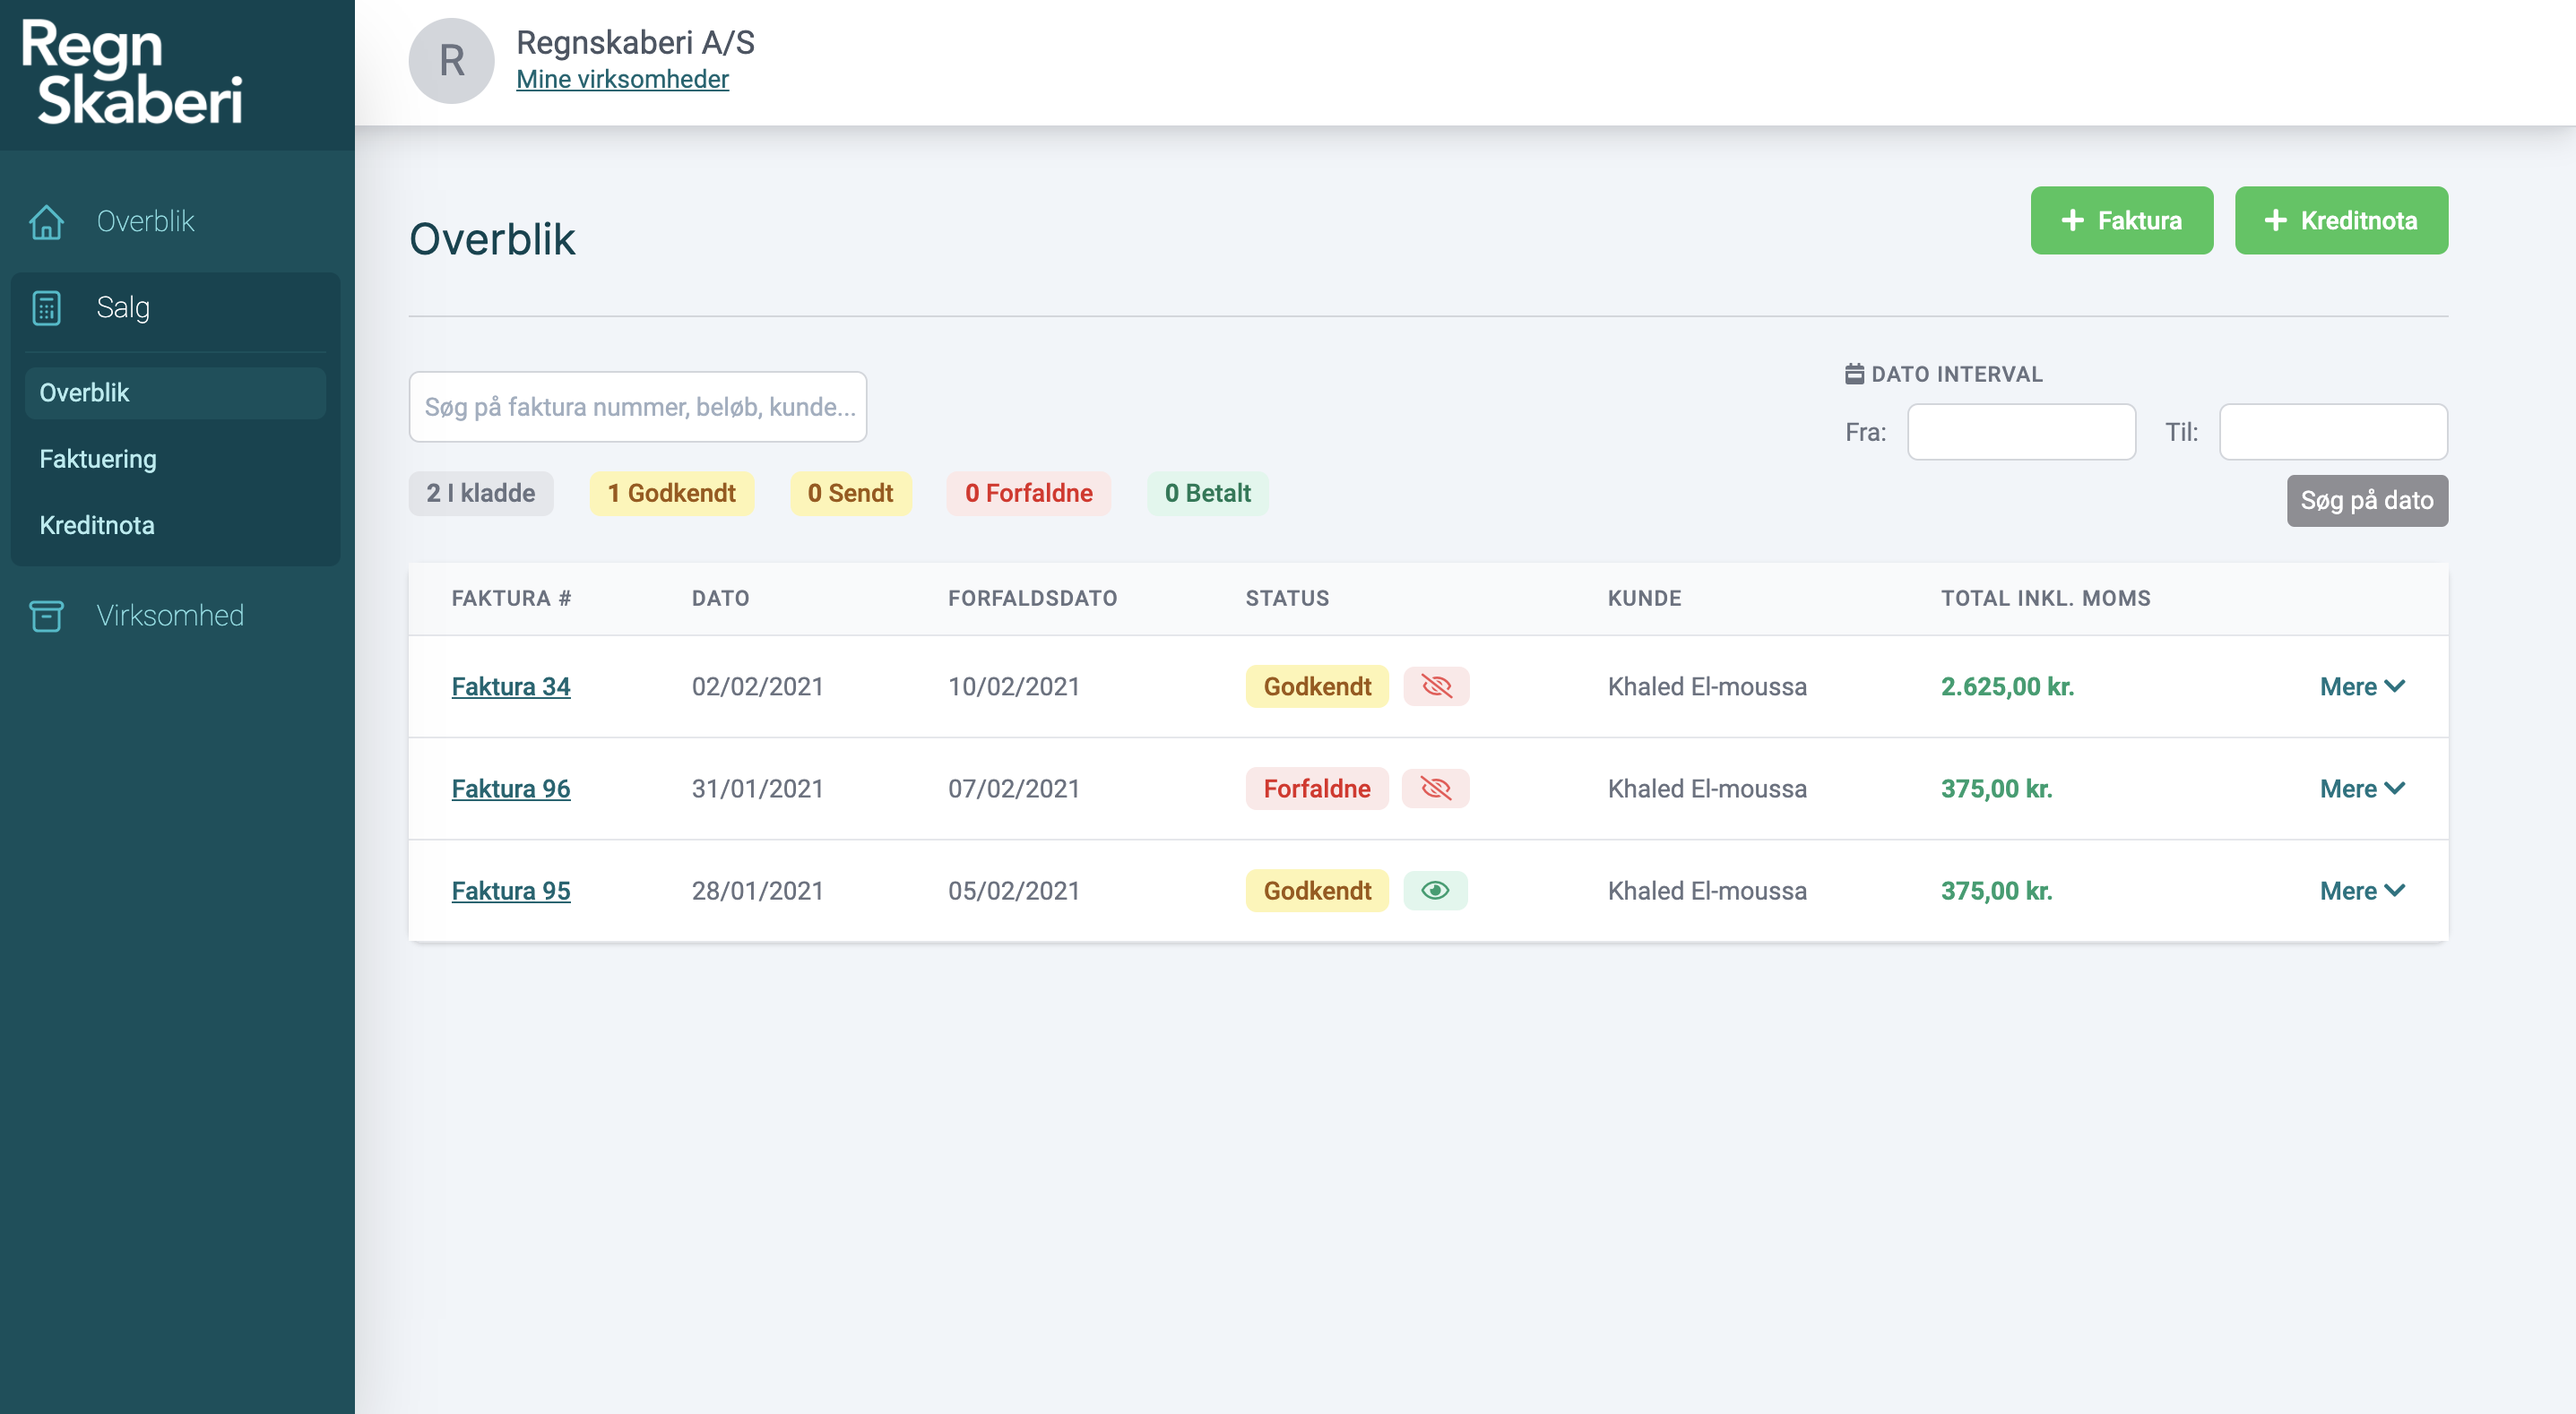Open the Mere menu for Faktura 96
The width and height of the screenshot is (2576, 1414).
pyautogui.click(x=2361, y=789)
